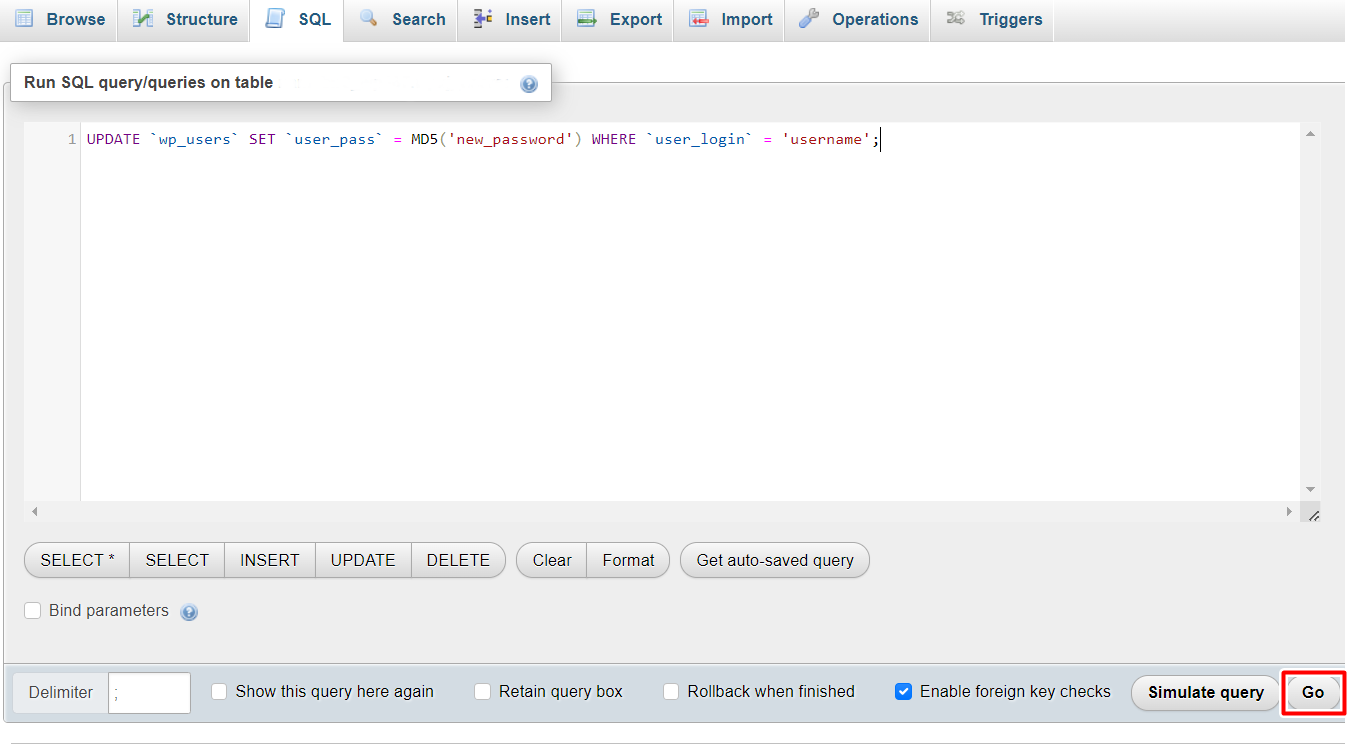
Task: Click the Import tab icon
Action: (x=700, y=19)
